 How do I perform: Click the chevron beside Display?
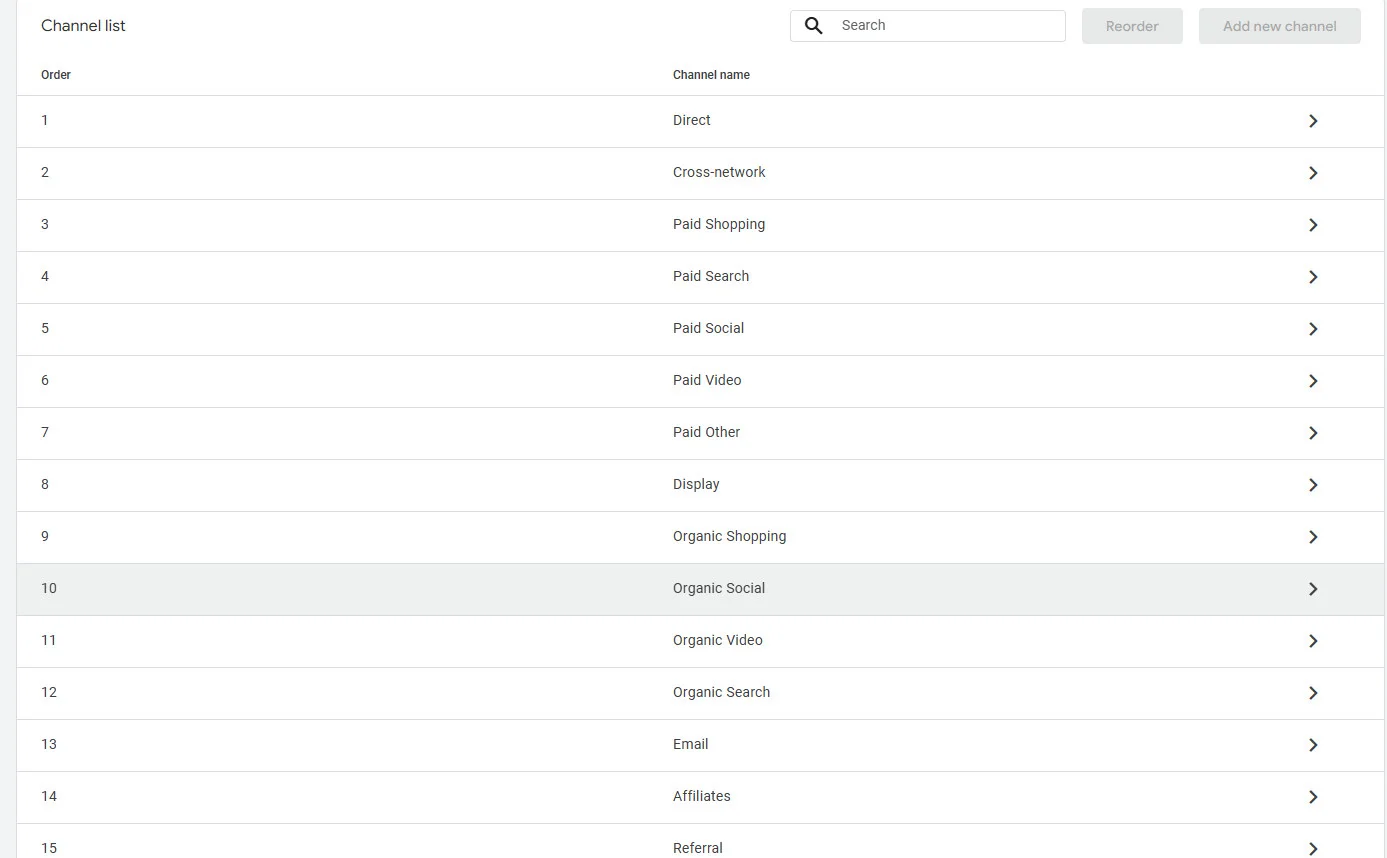(x=1313, y=484)
